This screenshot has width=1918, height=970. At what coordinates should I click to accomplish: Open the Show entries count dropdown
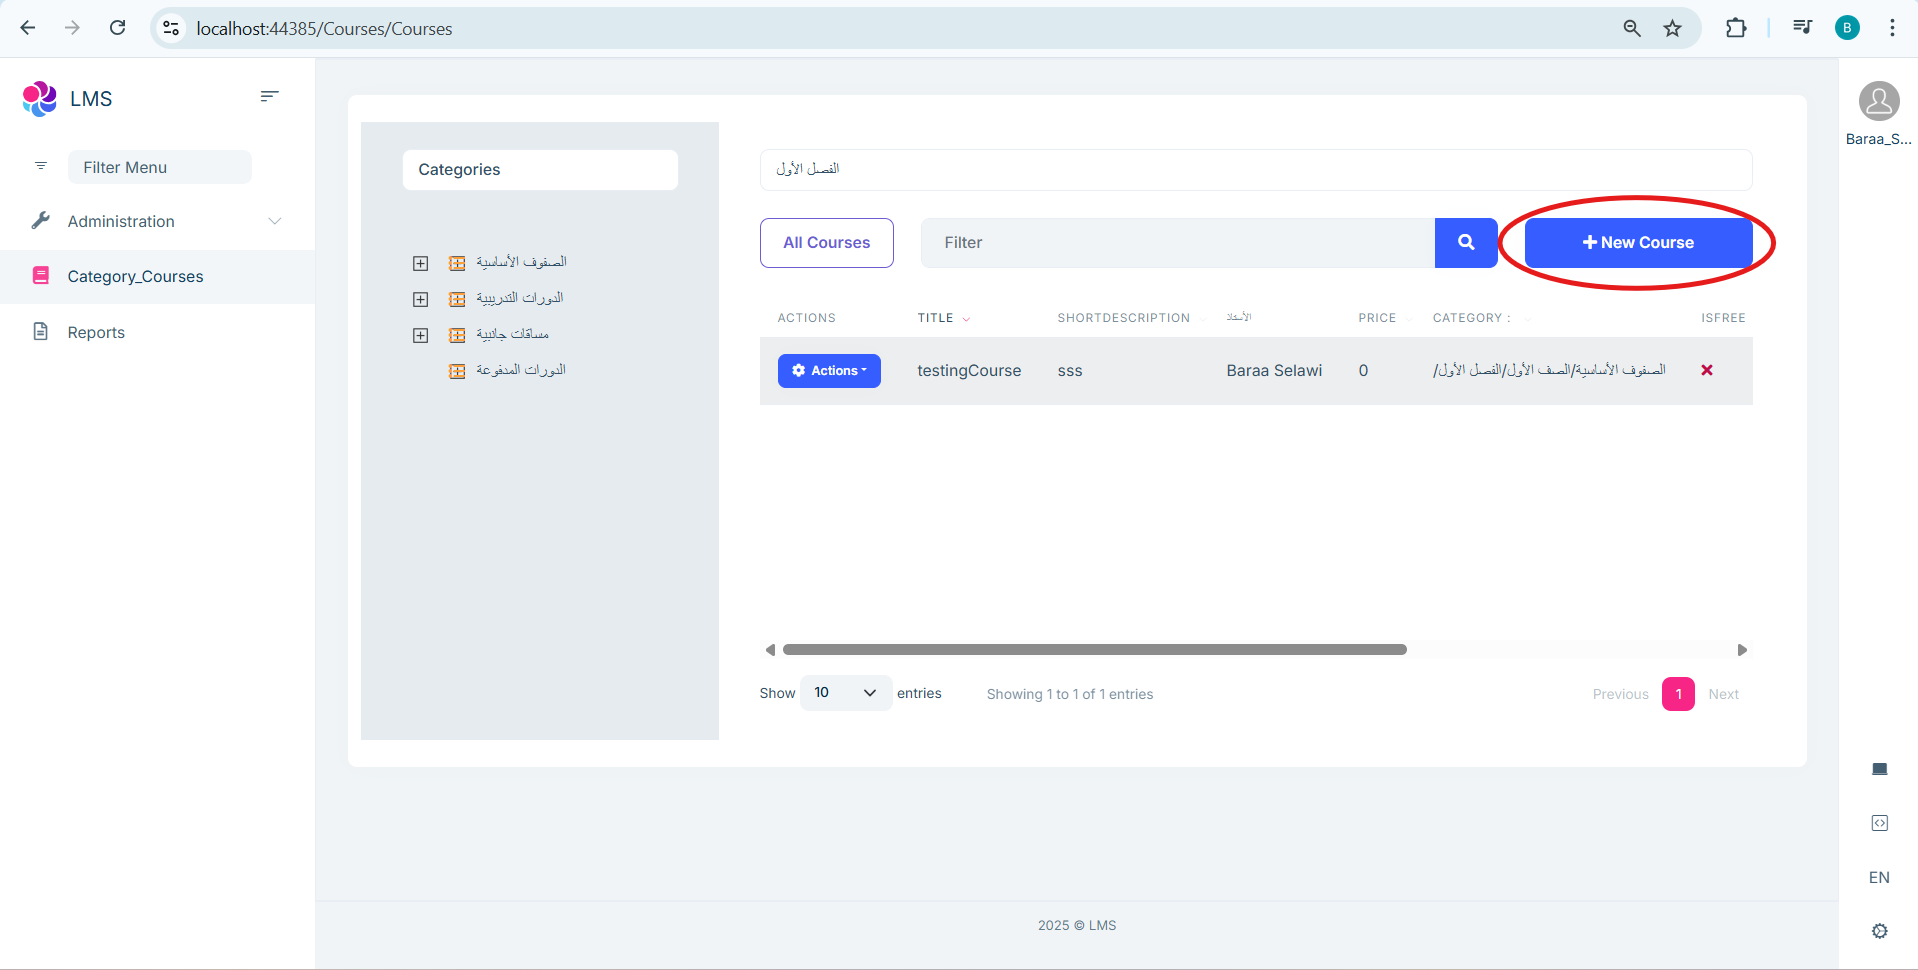[846, 693]
